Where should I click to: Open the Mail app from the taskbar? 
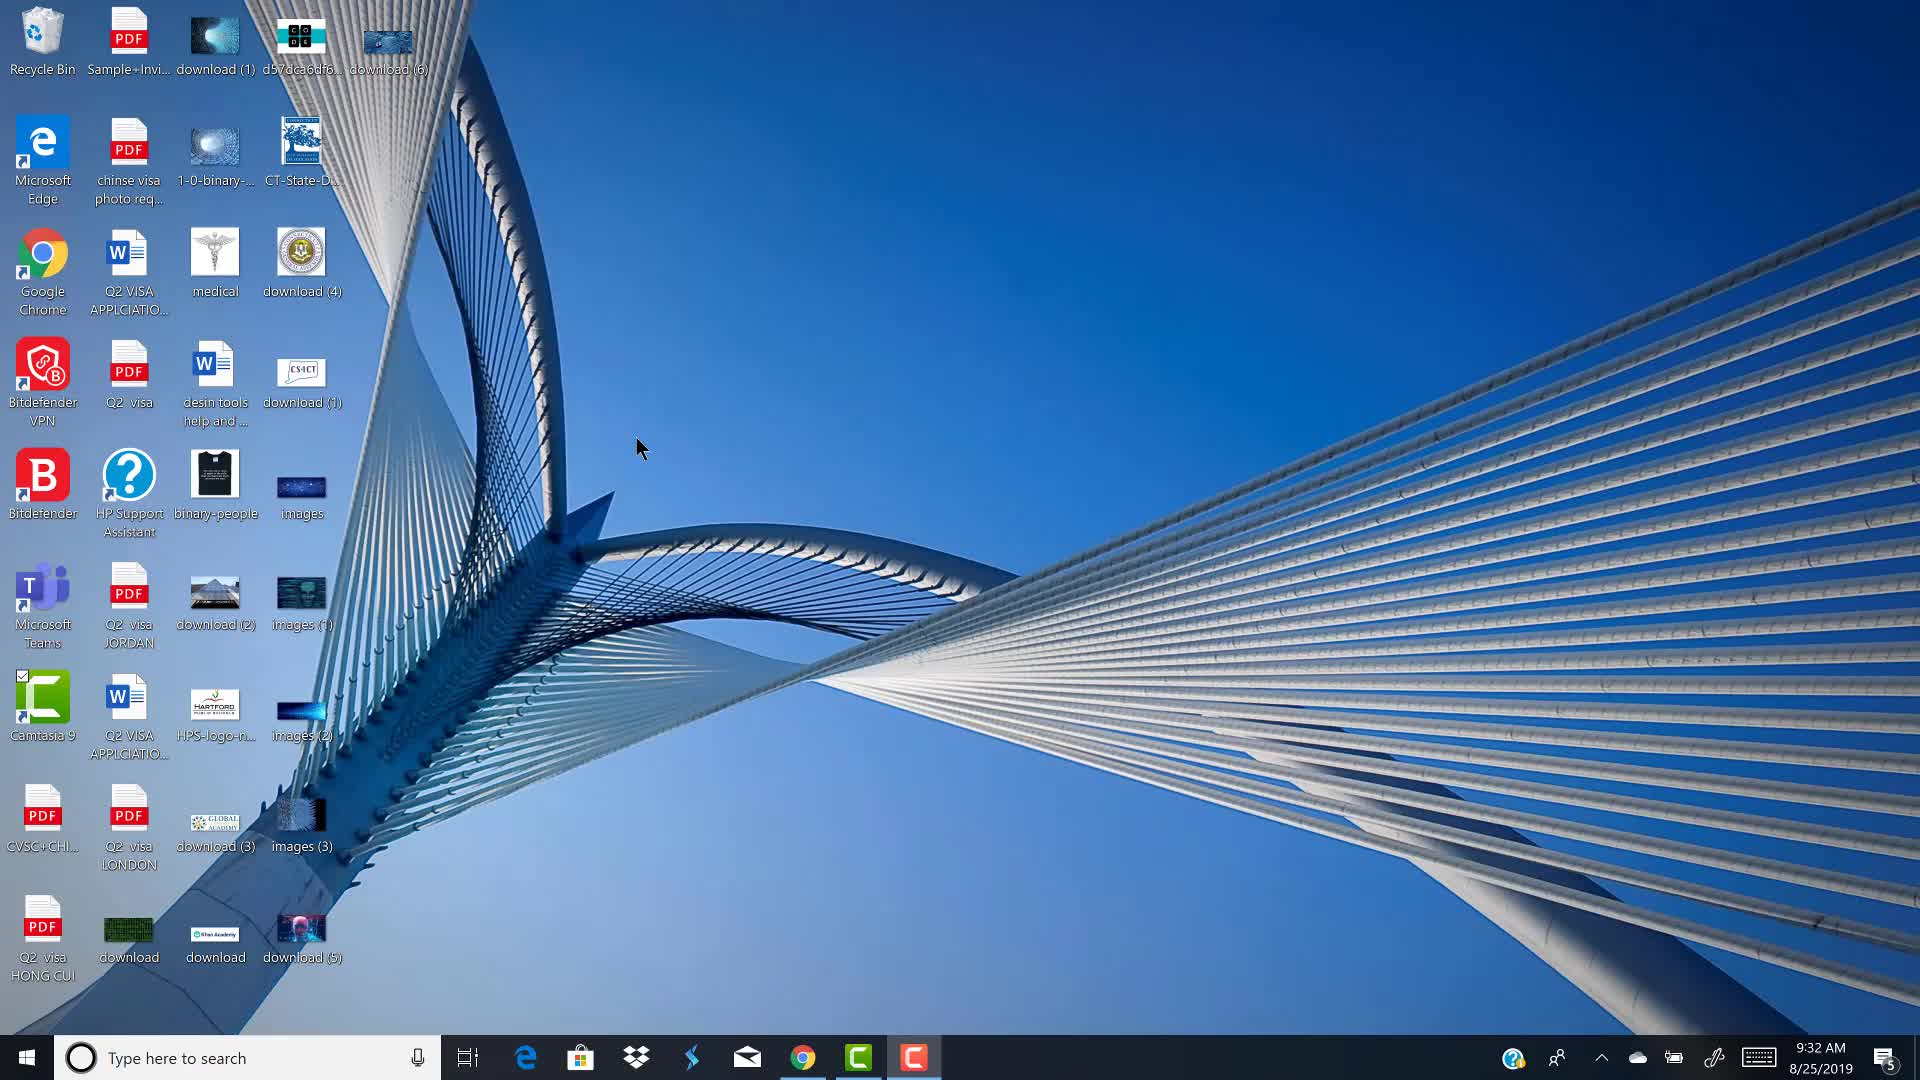coord(747,1057)
